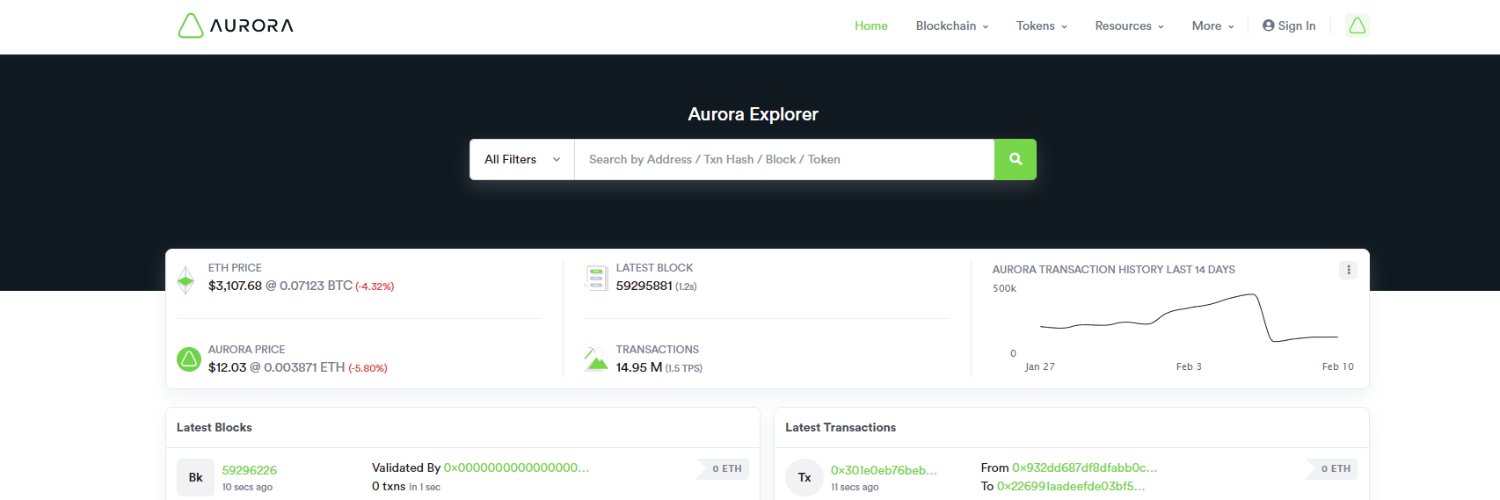Click the Aurora Explorer title

(x=753, y=114)
